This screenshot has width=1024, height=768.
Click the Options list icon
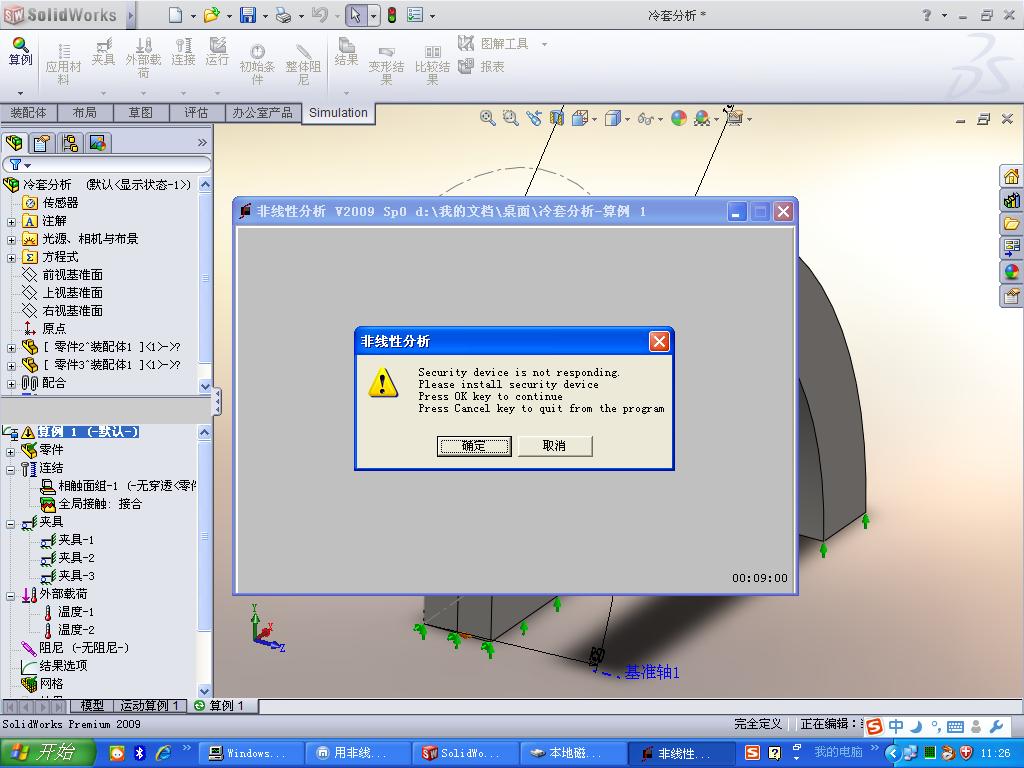(415, 15)
